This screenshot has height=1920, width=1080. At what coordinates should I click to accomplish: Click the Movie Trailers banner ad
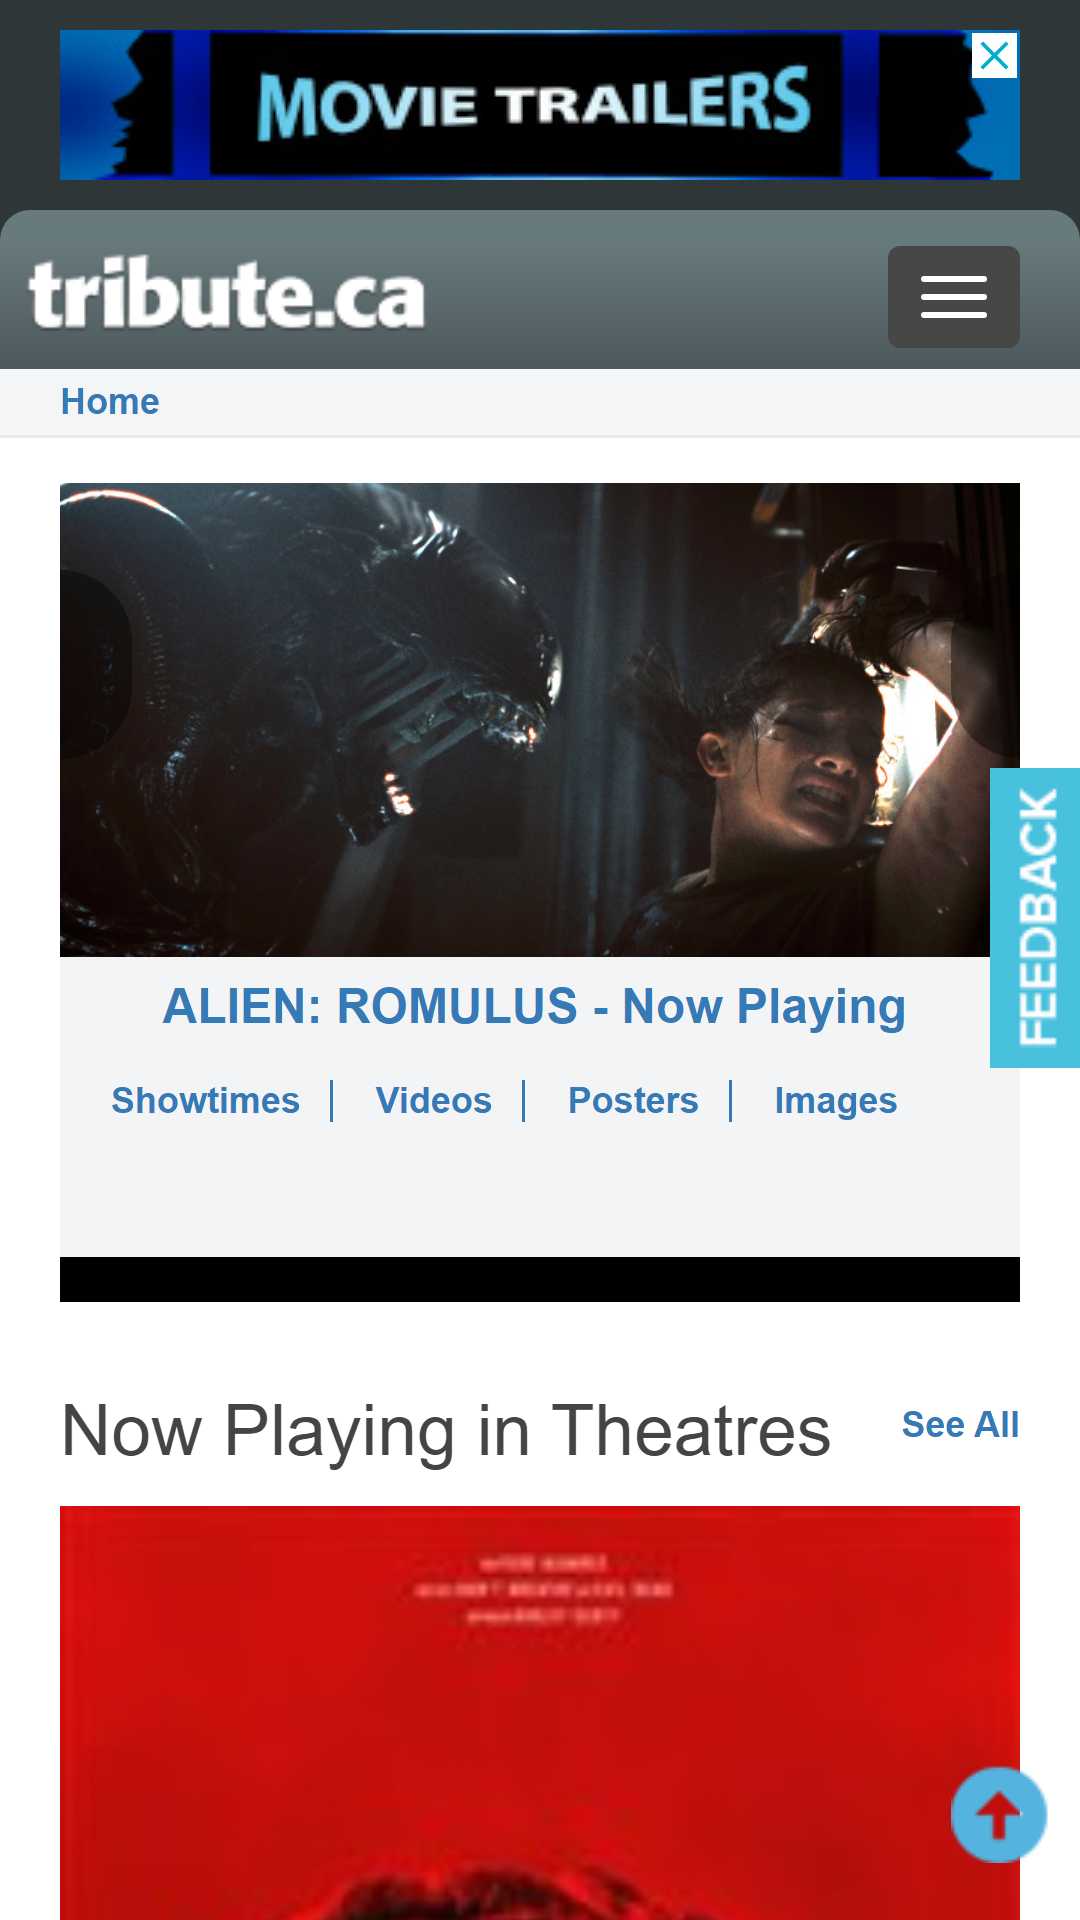540,105
